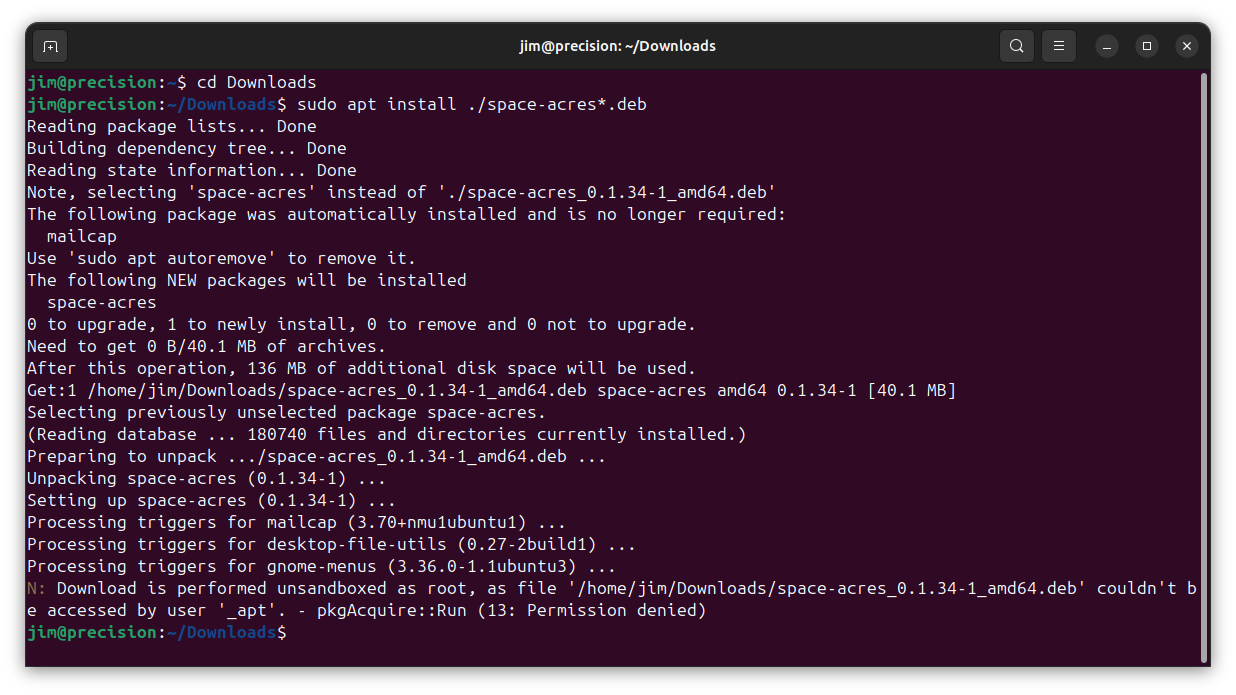Close the terminal window
1236x695 pixels.
coord(1187,46)
